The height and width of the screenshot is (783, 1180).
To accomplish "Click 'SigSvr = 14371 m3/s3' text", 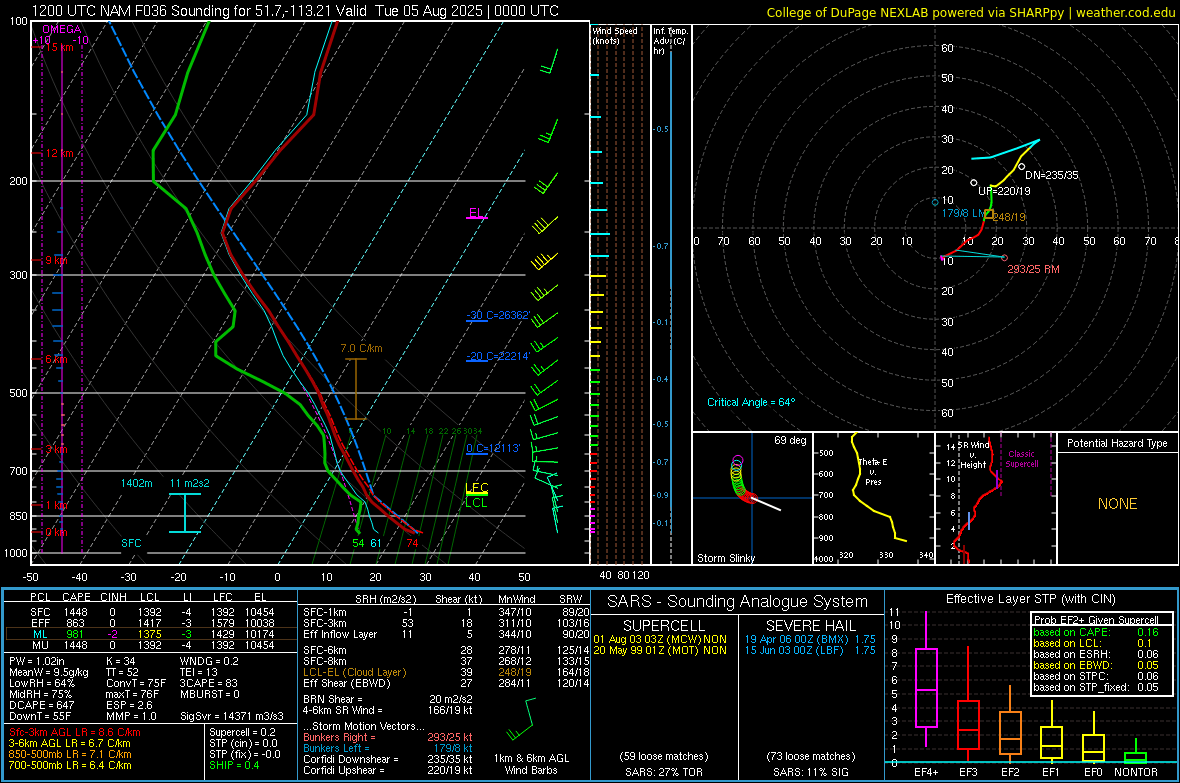I will (232, 716).
